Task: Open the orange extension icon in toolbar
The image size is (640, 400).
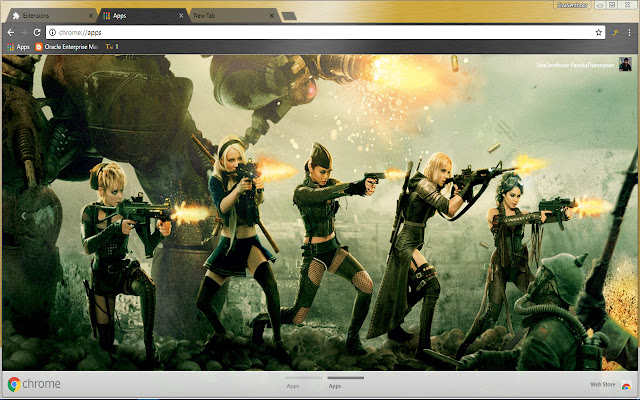Action: pos(615,32)
